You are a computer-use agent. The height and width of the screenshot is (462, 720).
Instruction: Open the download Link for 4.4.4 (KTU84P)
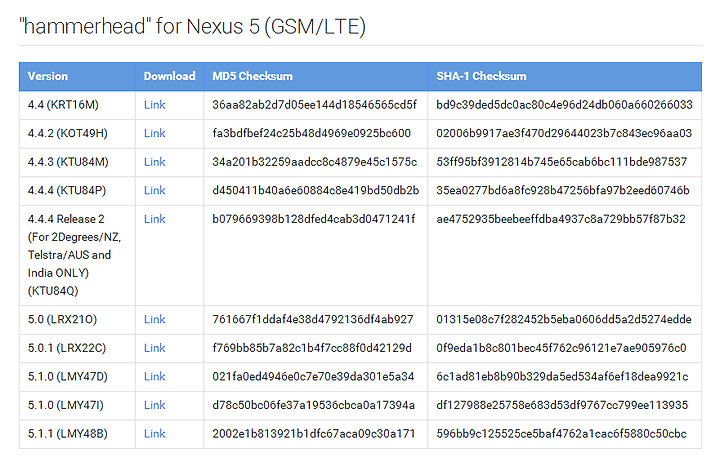154,190
